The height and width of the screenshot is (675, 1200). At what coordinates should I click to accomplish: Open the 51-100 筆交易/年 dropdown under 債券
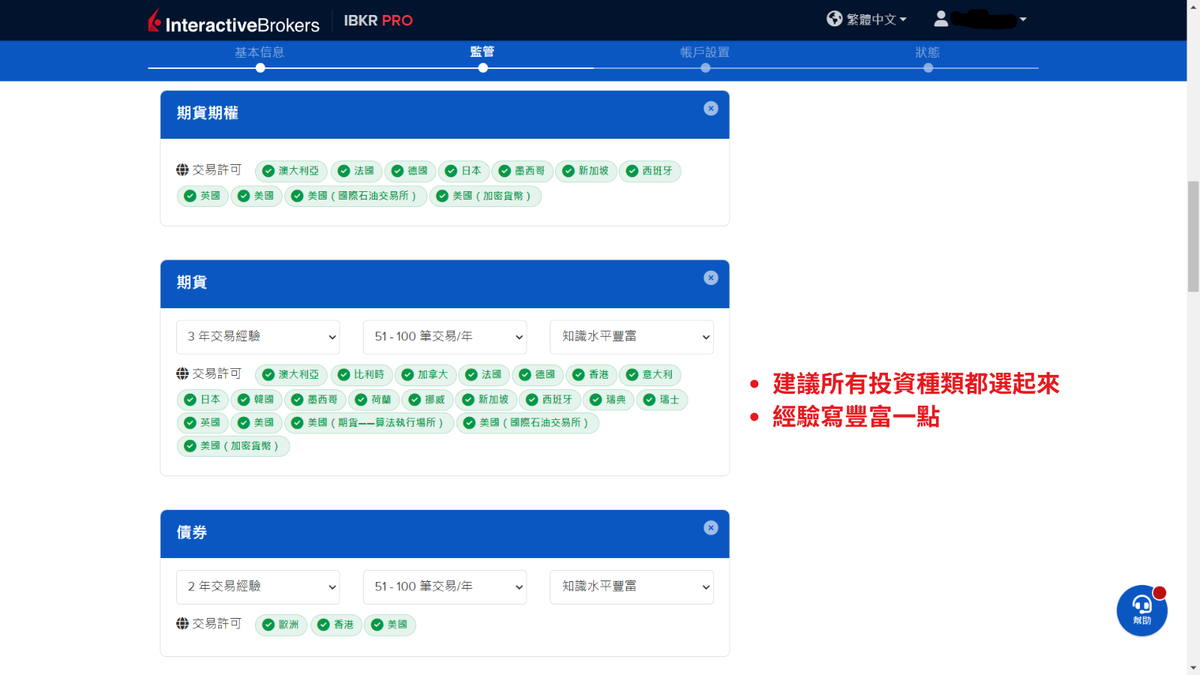444,587
